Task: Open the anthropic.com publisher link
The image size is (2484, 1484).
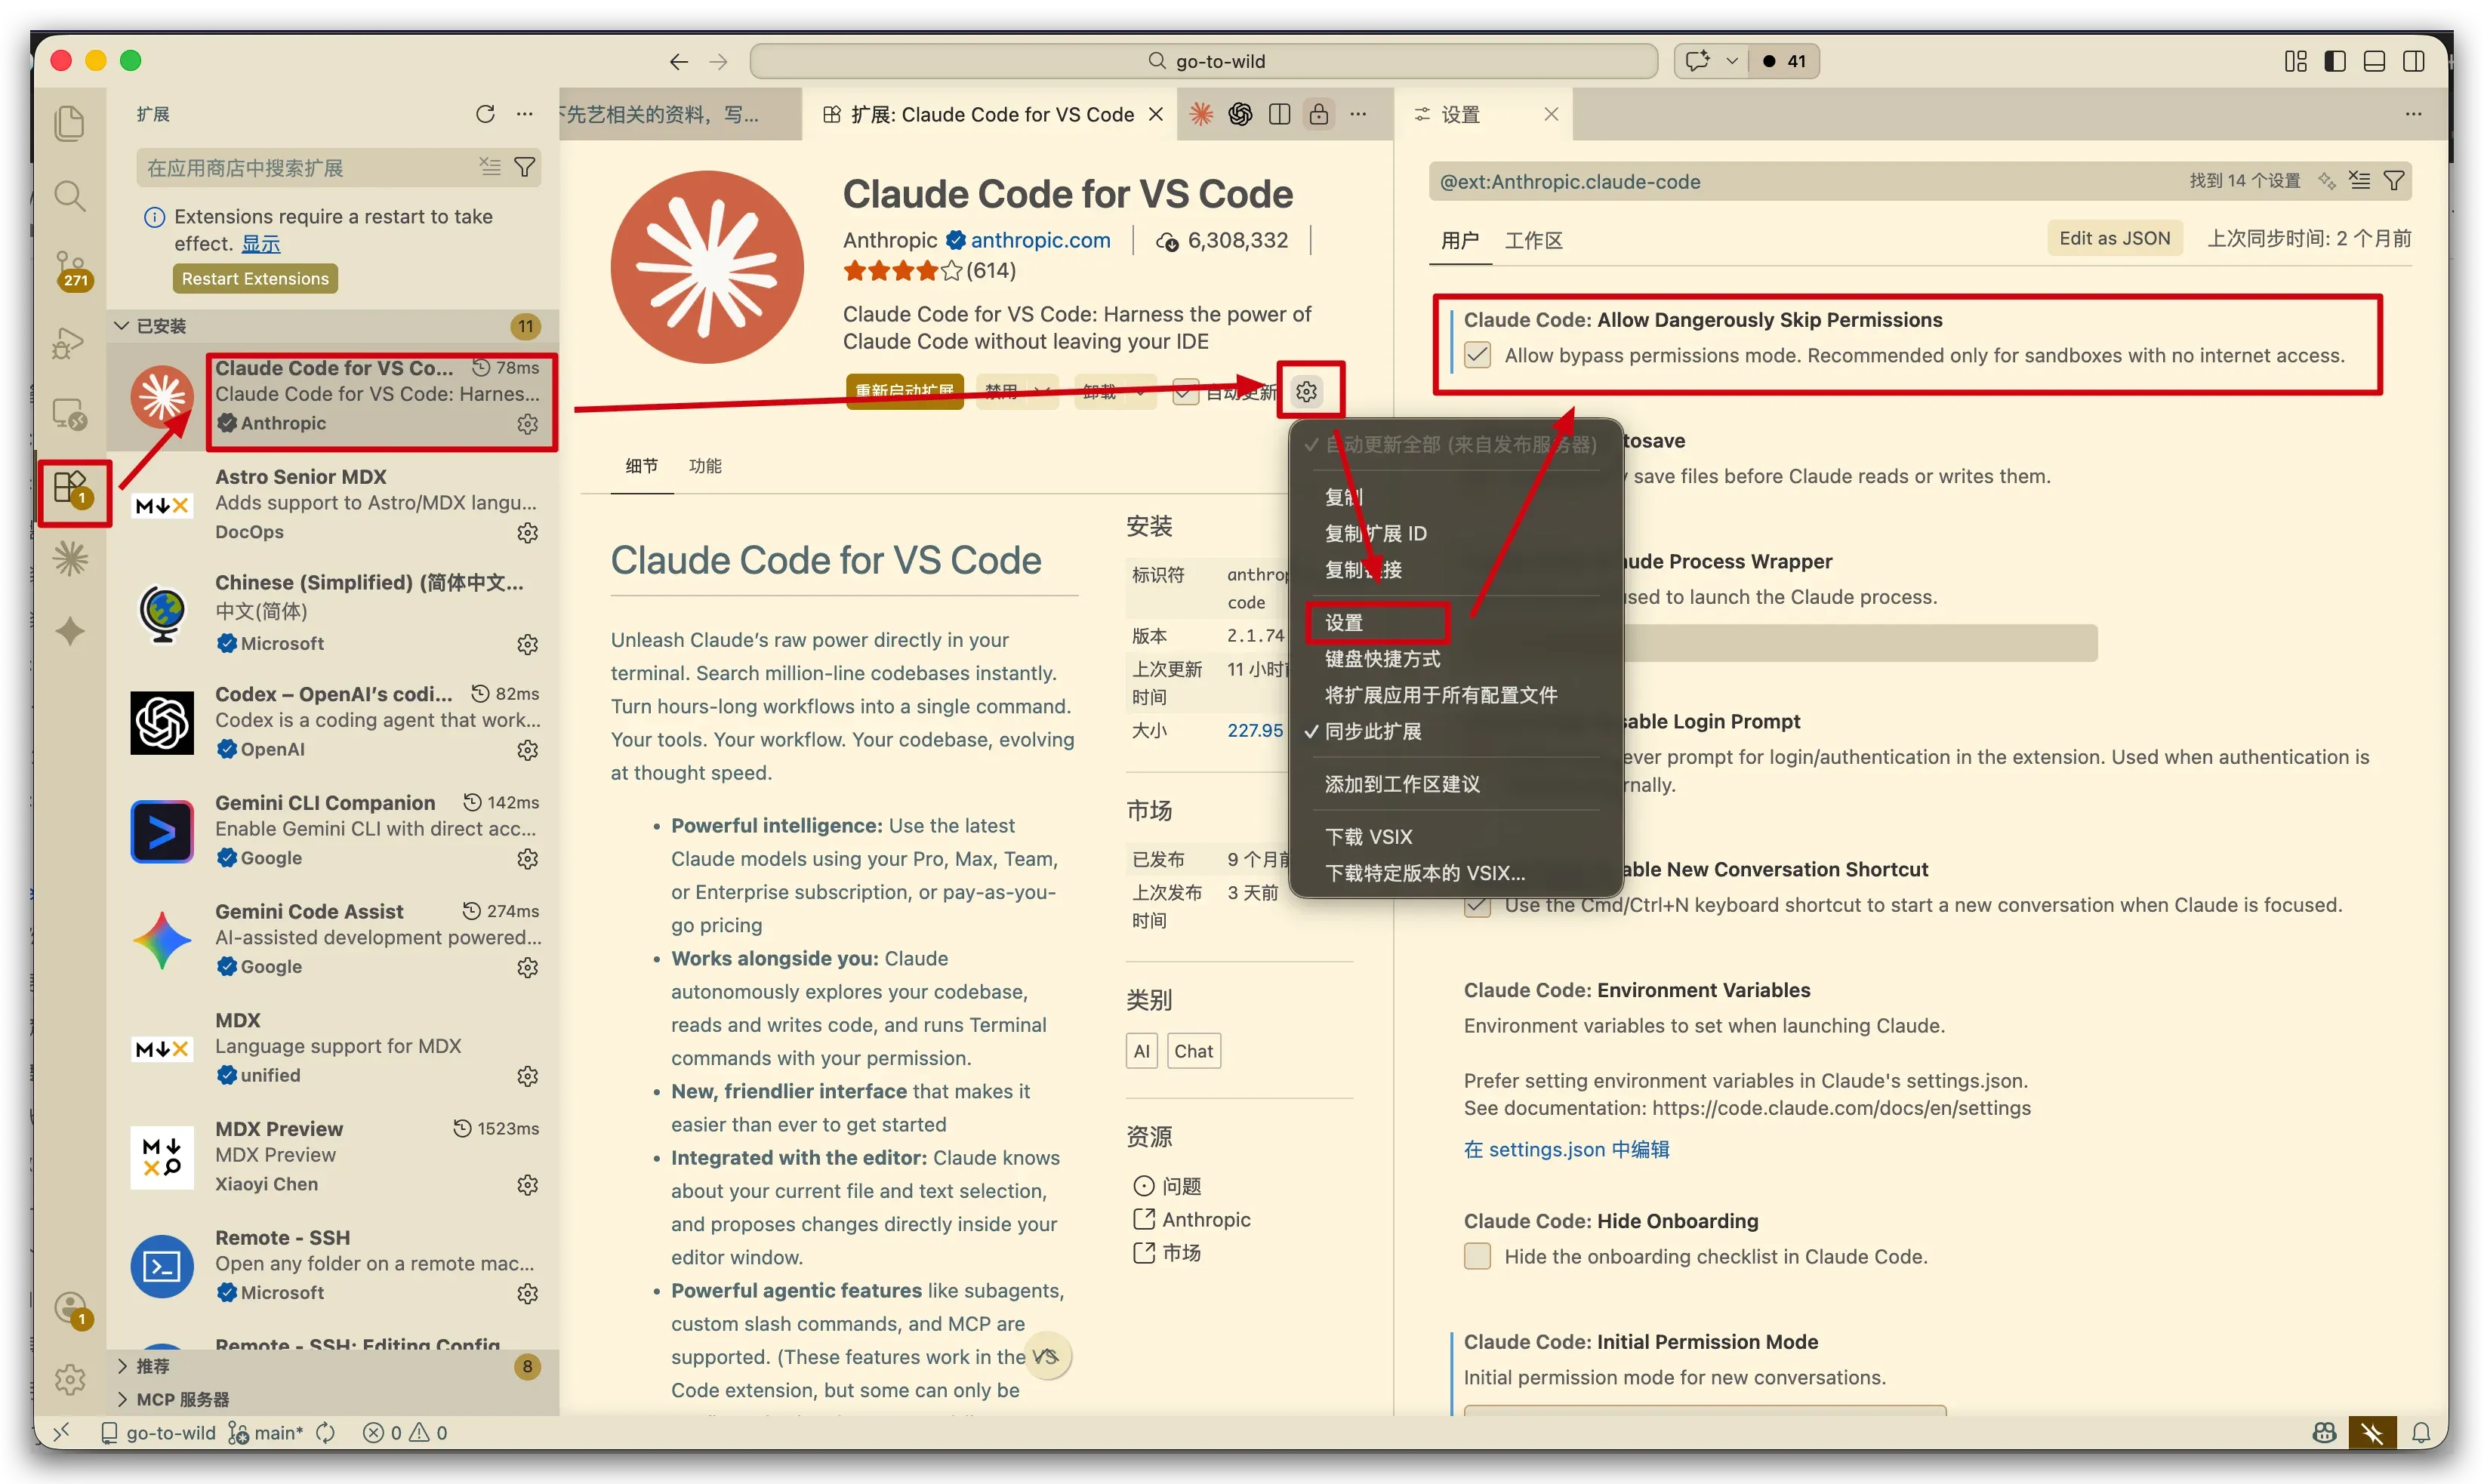Action: coord(1040,240)
